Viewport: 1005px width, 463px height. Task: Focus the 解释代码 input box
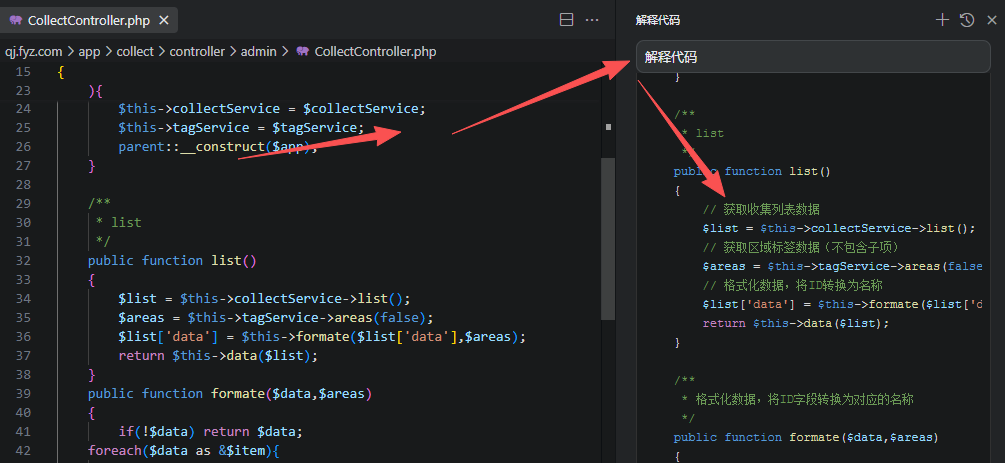click(813, 57)
